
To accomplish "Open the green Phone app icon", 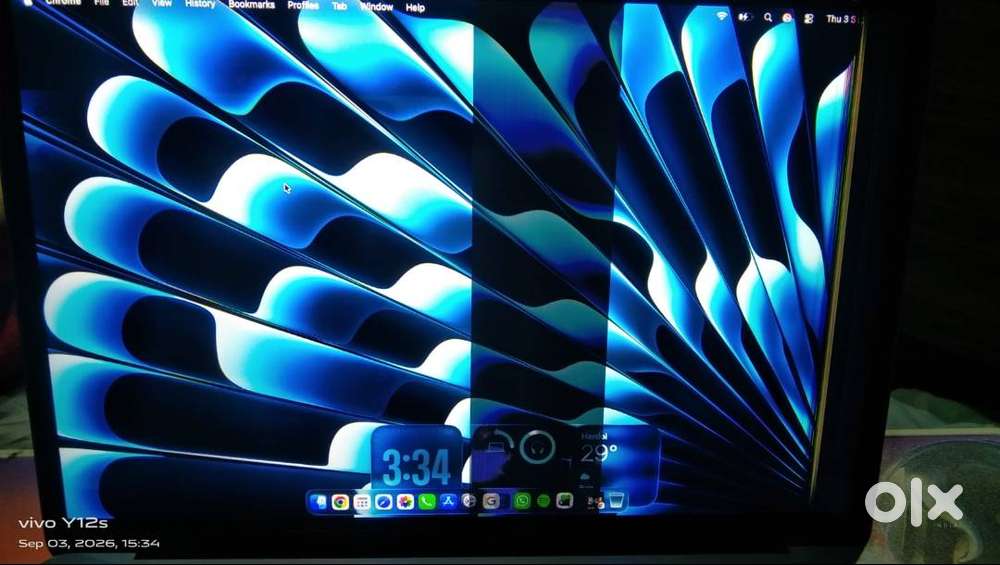I will point(427,502).
